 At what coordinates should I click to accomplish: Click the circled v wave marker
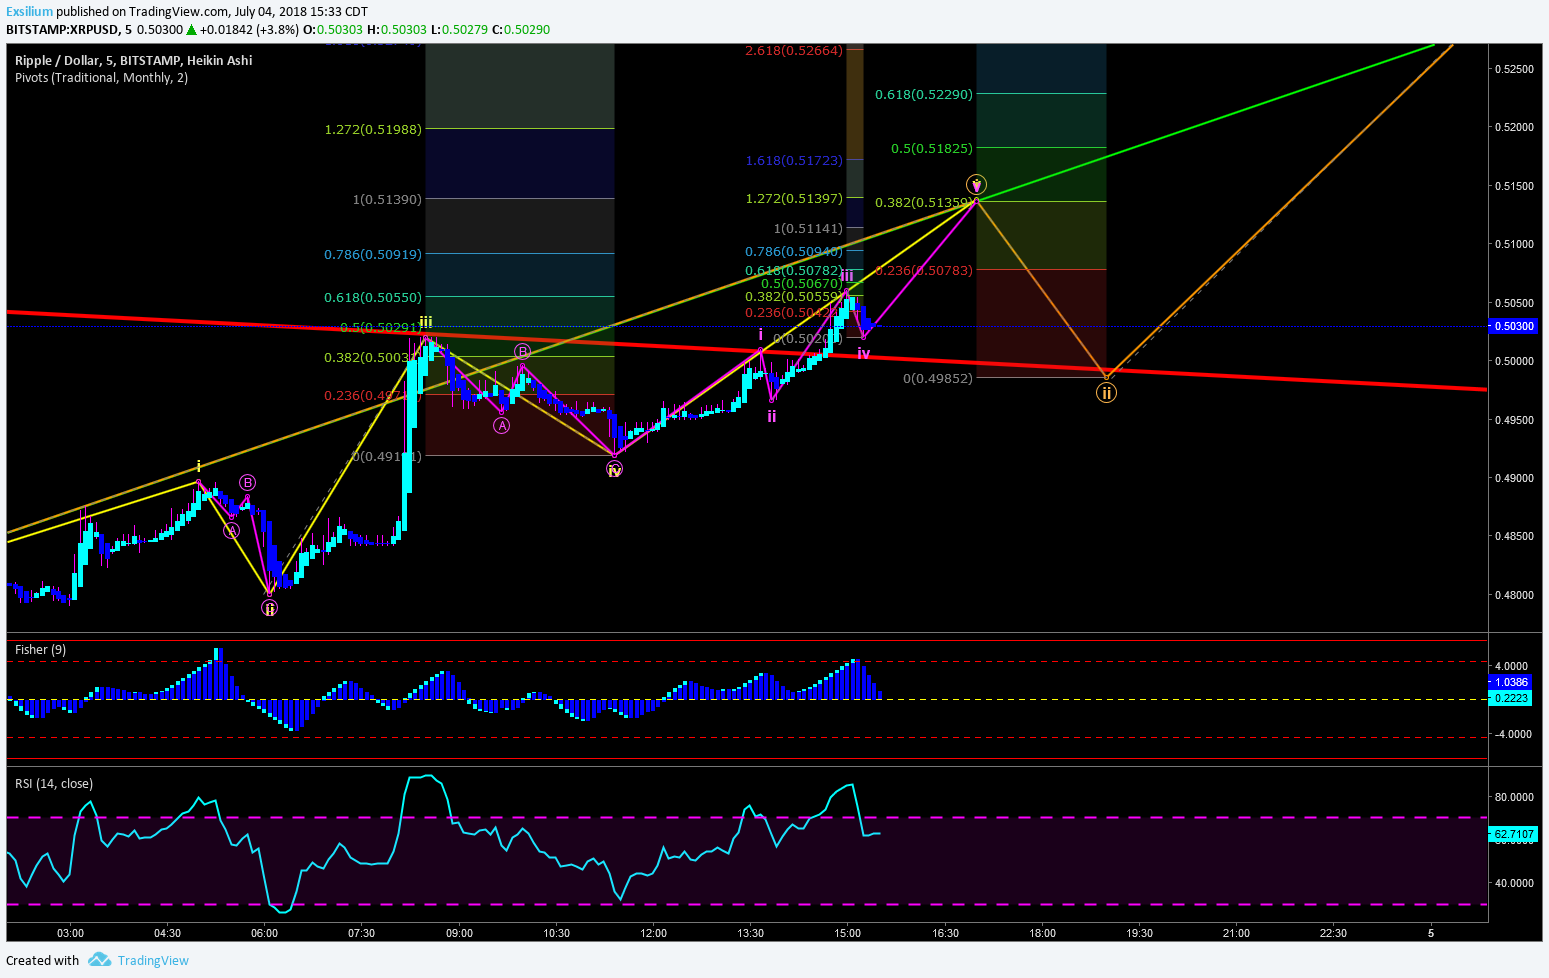tap(977, 184)
